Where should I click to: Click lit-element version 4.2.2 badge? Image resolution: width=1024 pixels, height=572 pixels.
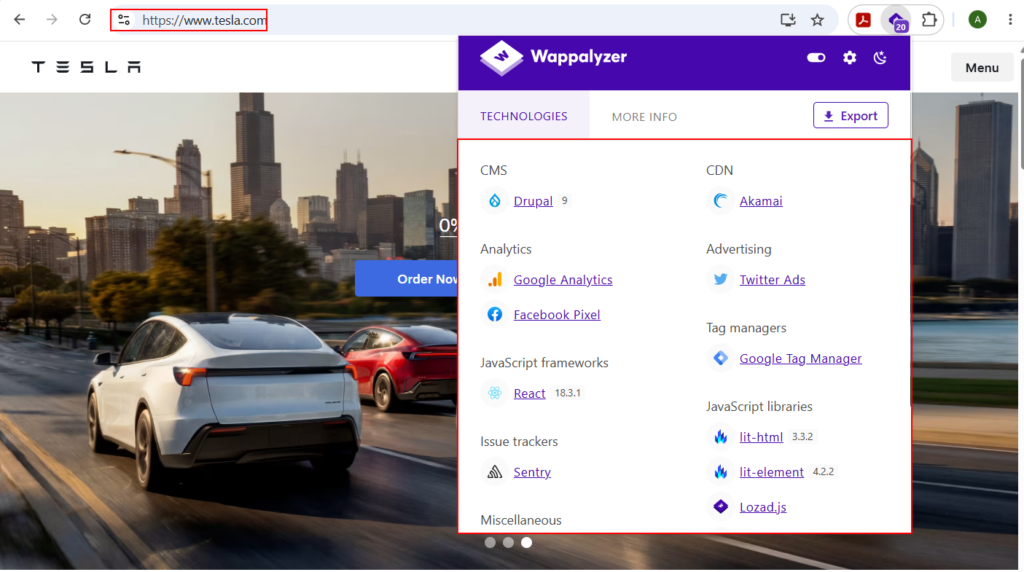[x=823, y=471]
